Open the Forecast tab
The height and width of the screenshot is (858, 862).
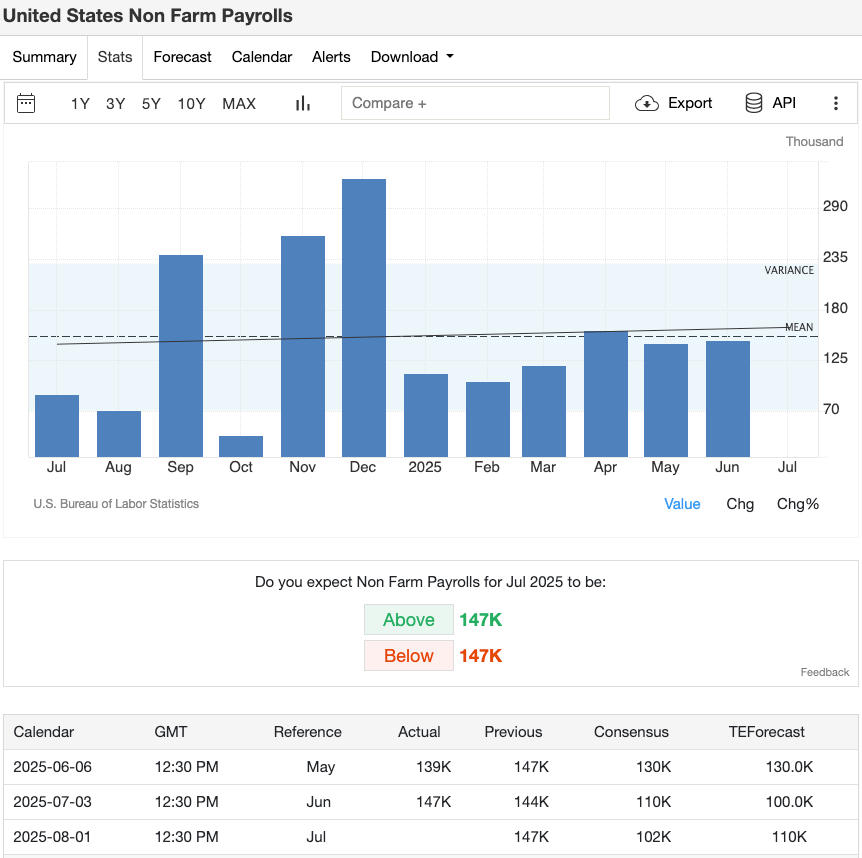[x=182, y=57]
